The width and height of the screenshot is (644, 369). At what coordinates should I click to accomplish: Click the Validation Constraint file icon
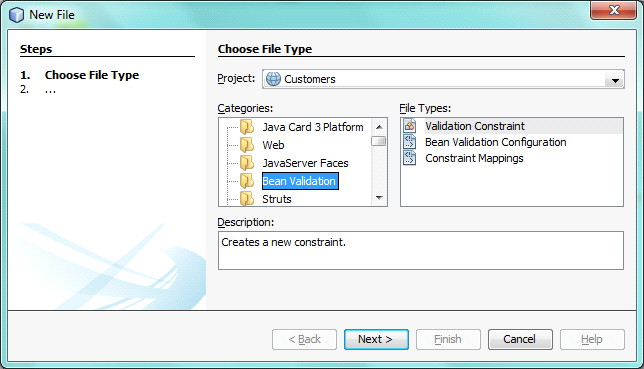(x=409, y=126)
